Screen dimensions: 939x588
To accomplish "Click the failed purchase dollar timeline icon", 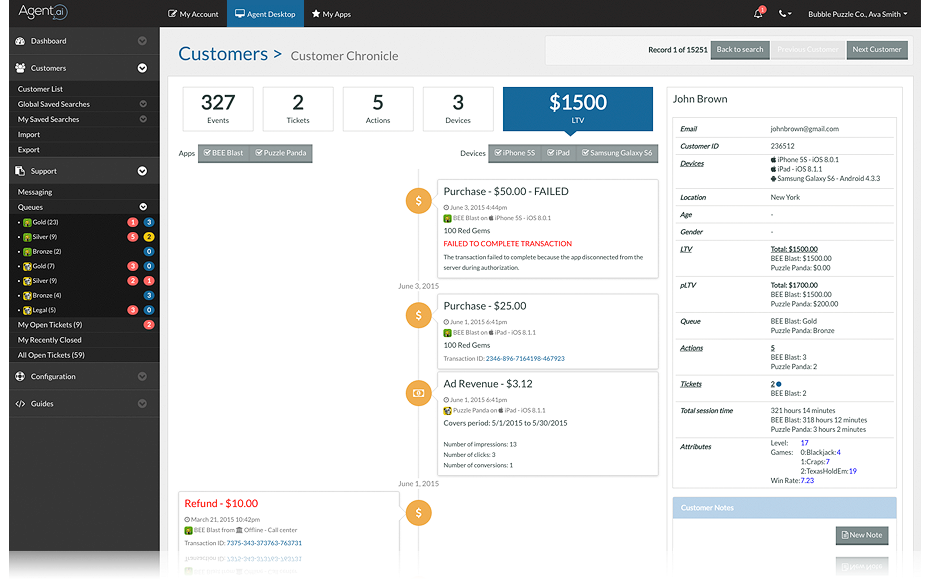I will point(419,201).
